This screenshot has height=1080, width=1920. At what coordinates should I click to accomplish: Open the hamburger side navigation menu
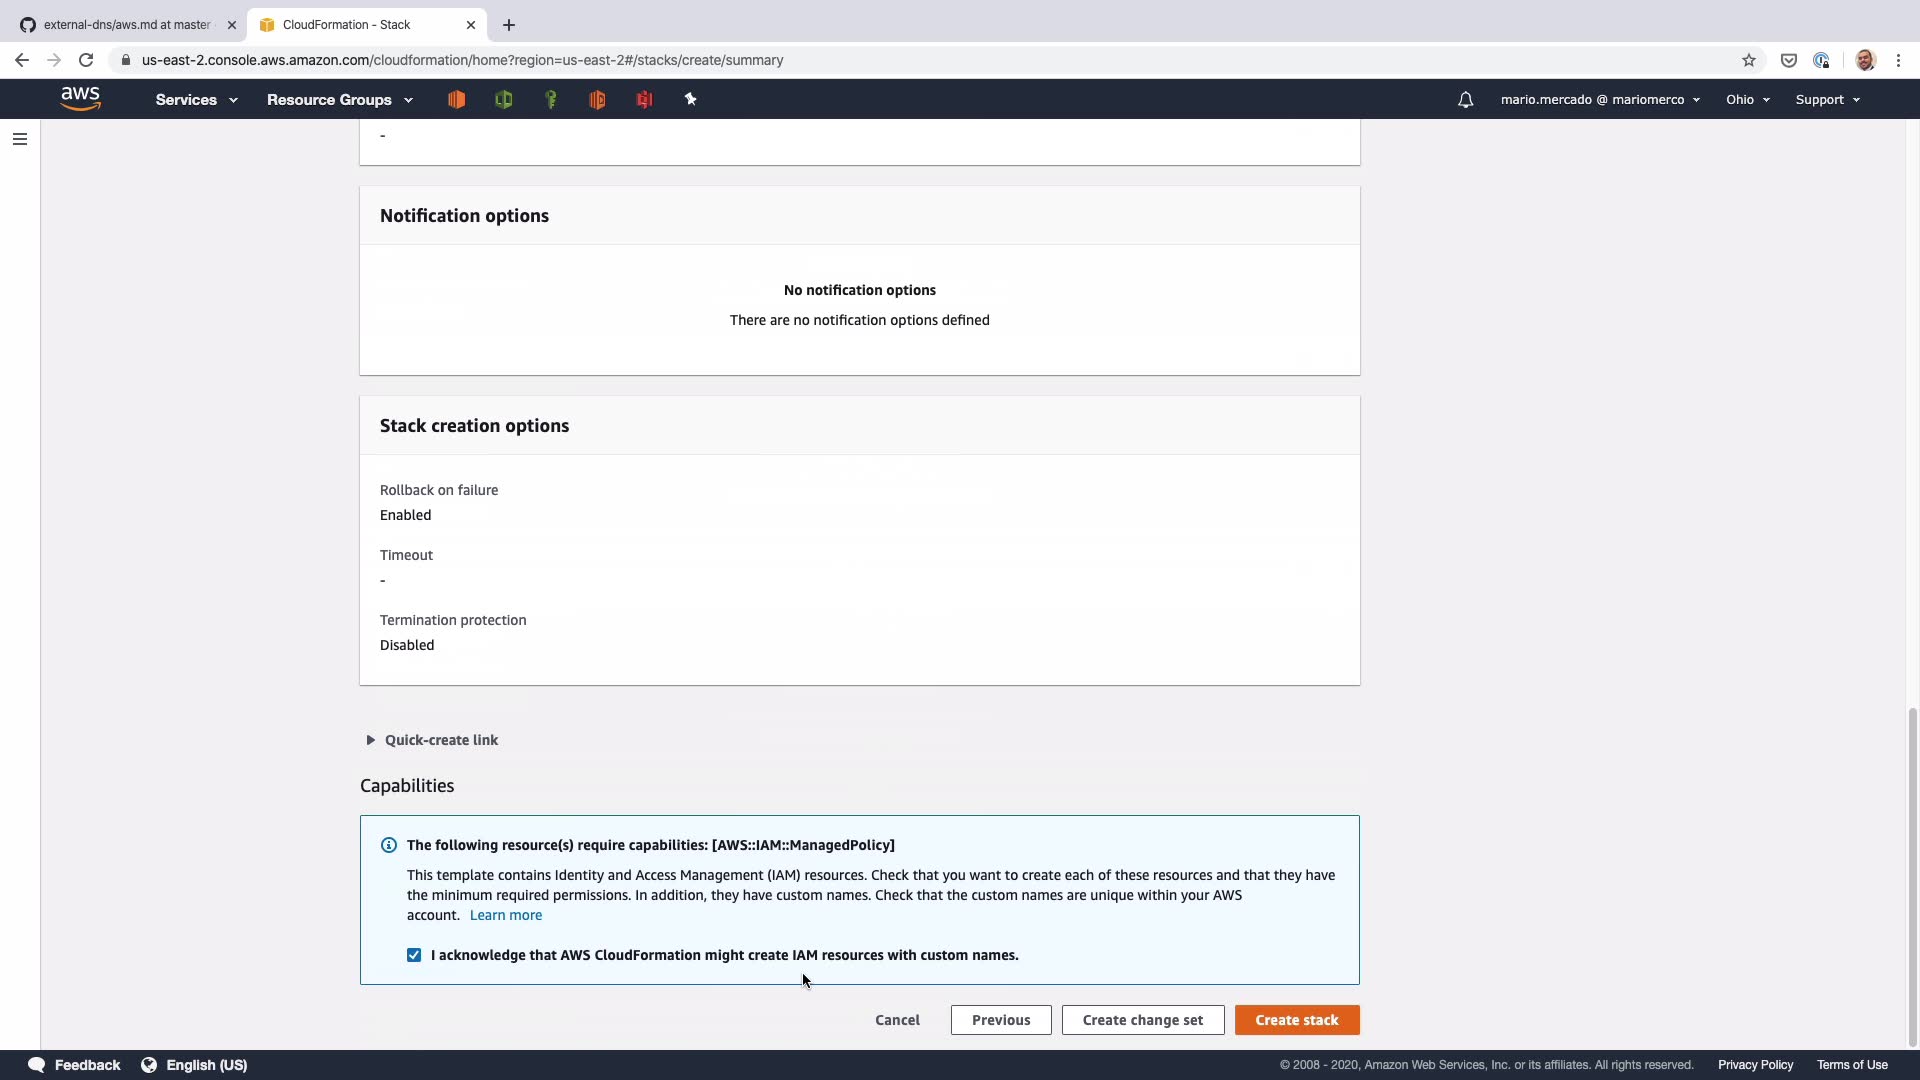pyautogui.click(x=20, y=139)
